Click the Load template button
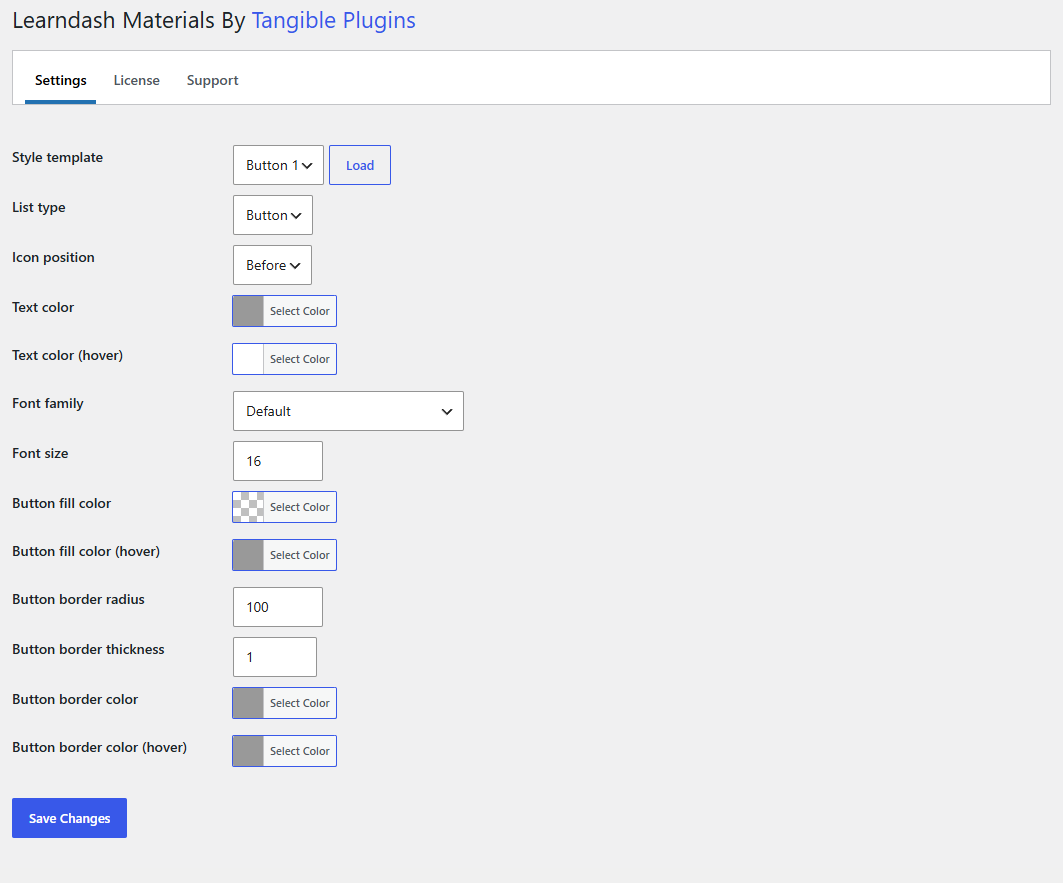 click(360, 165)
